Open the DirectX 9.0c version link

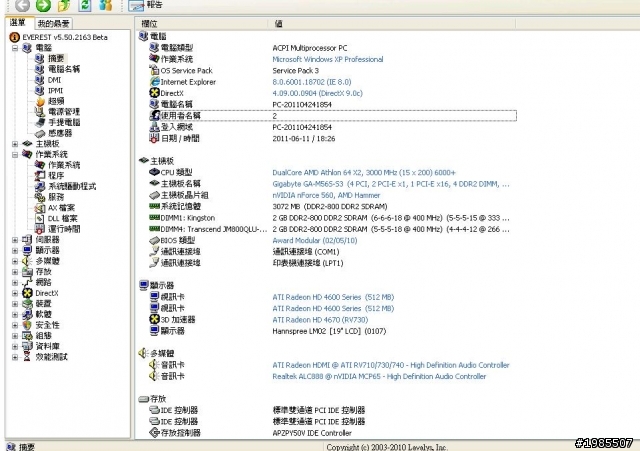[x=318, y=93]
